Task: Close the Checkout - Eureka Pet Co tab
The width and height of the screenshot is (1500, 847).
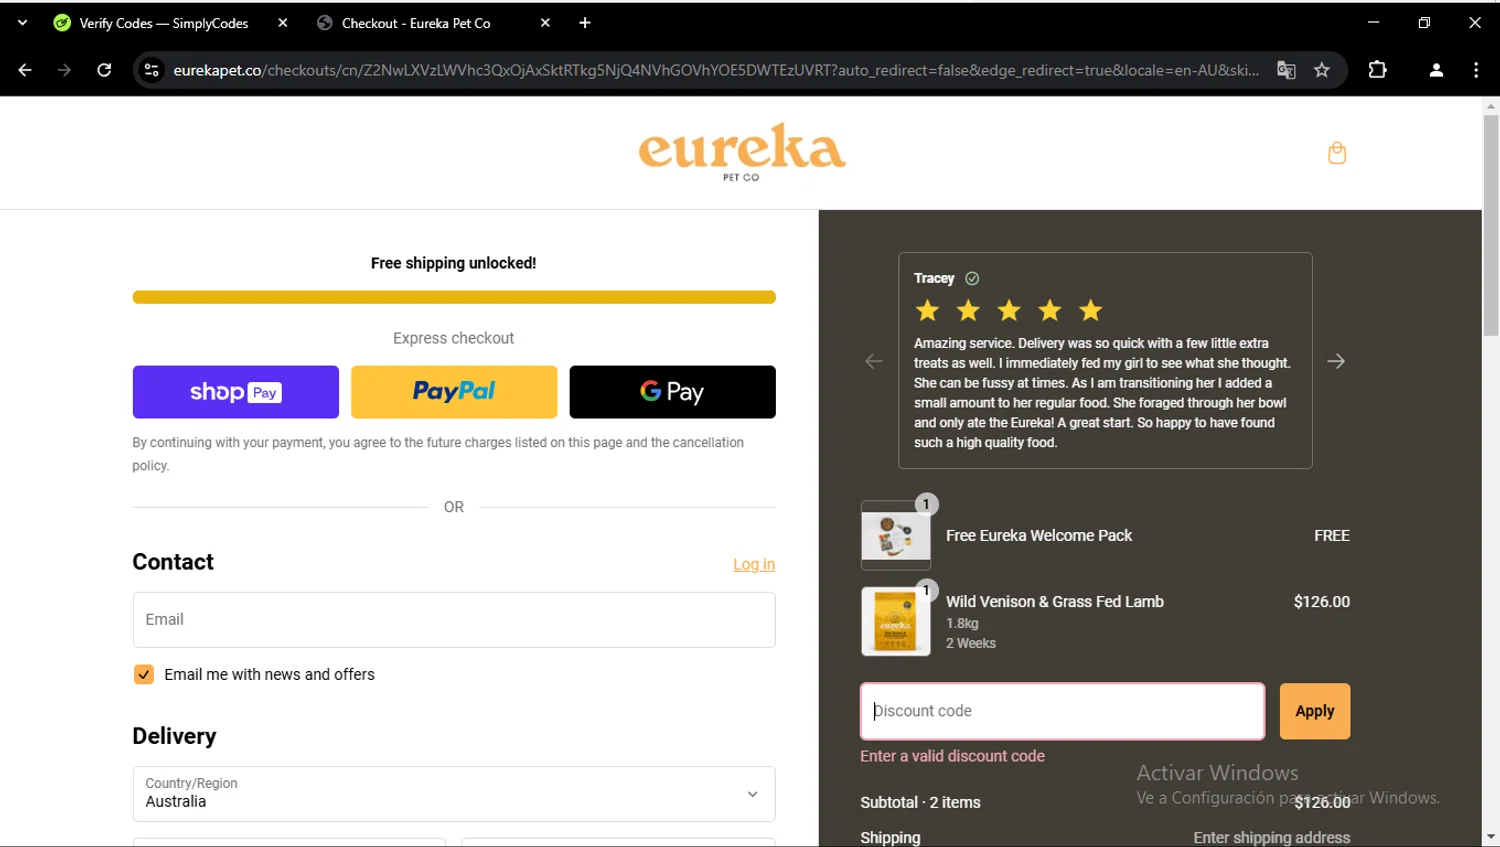Action: tap(545, 23)
